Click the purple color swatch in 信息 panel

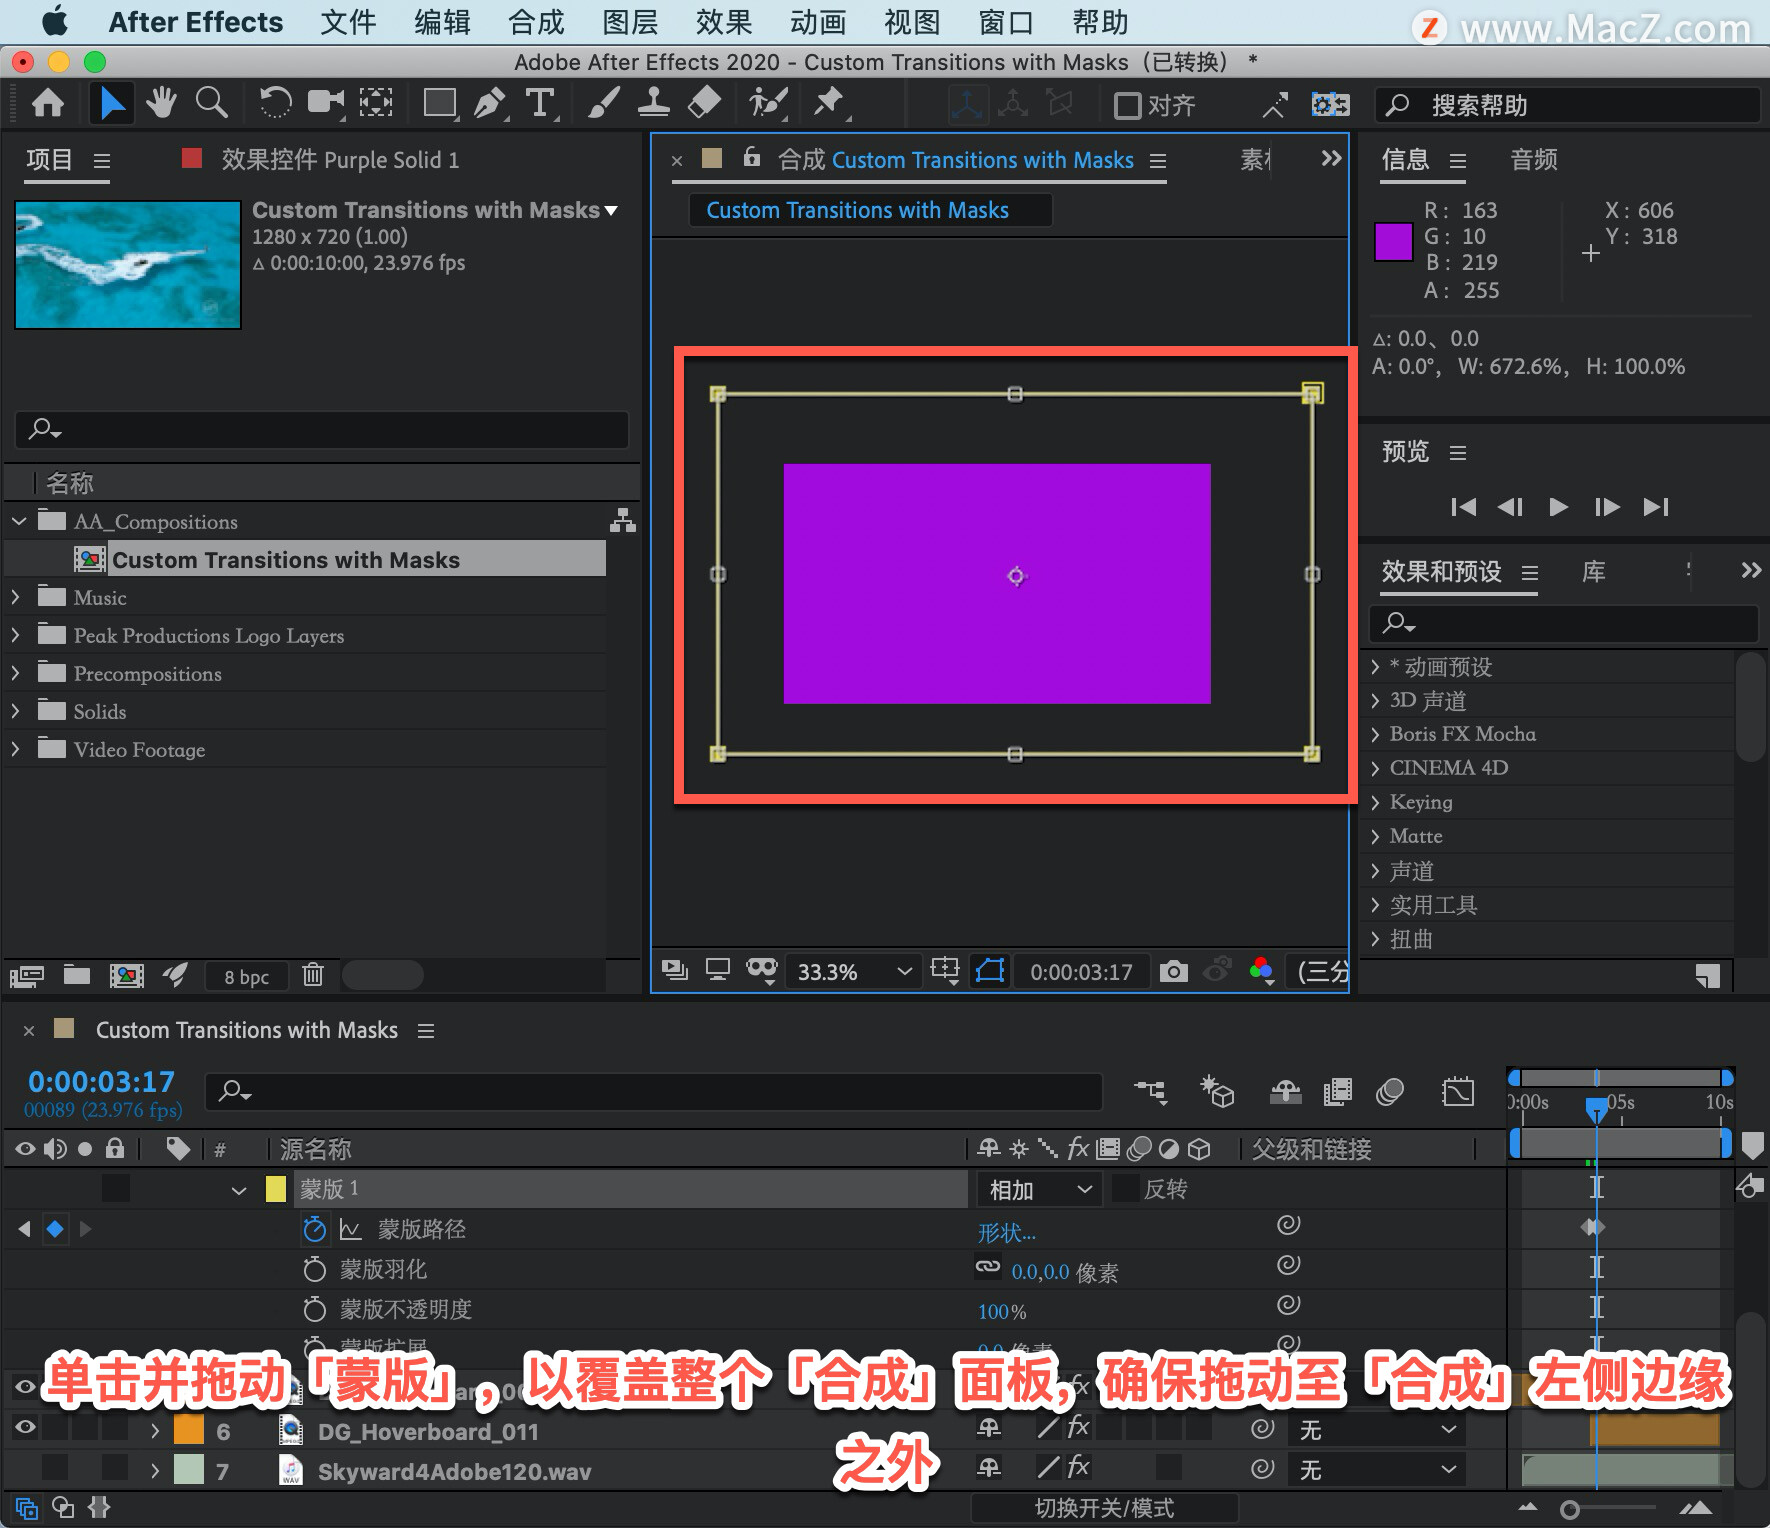click(1393, 242)
